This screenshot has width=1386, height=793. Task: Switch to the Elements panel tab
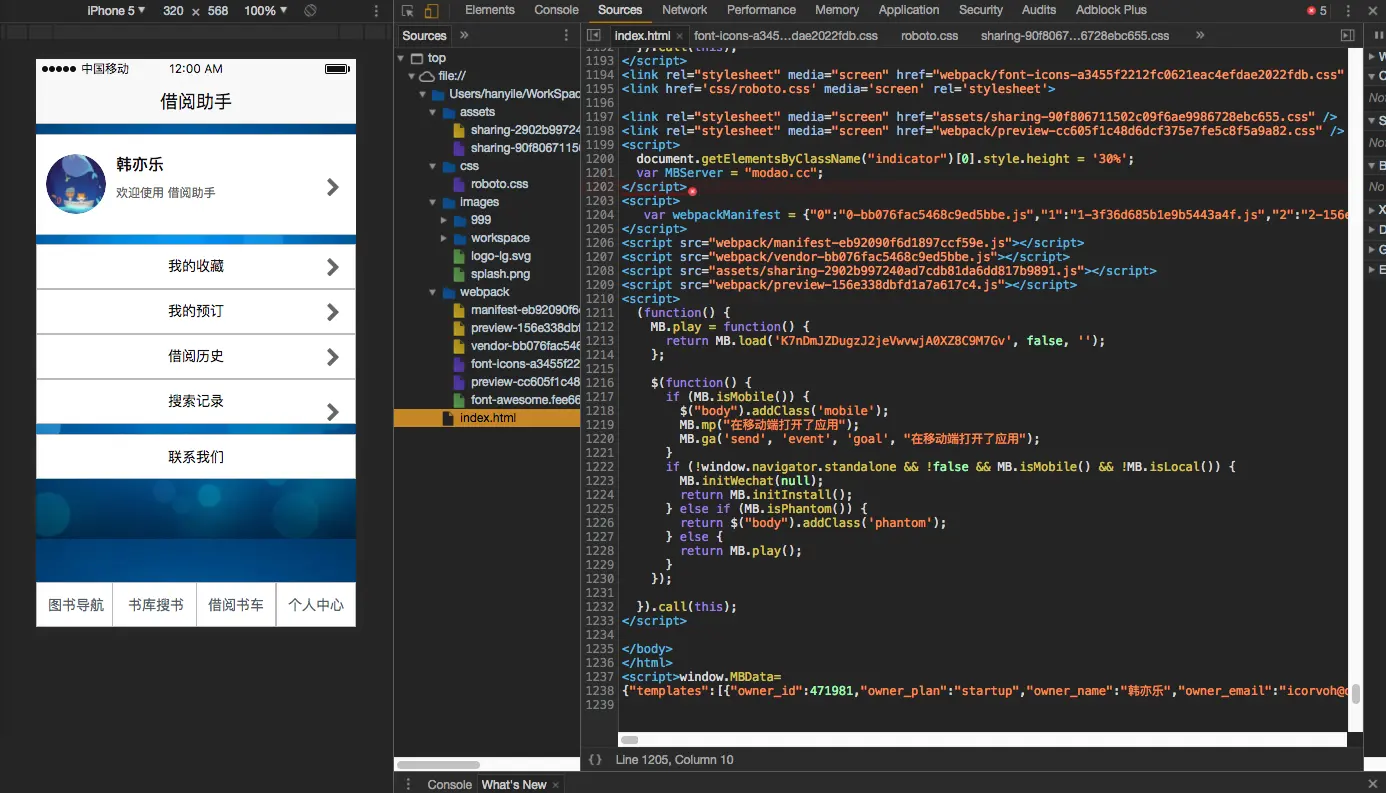click(x=490, y=10)
